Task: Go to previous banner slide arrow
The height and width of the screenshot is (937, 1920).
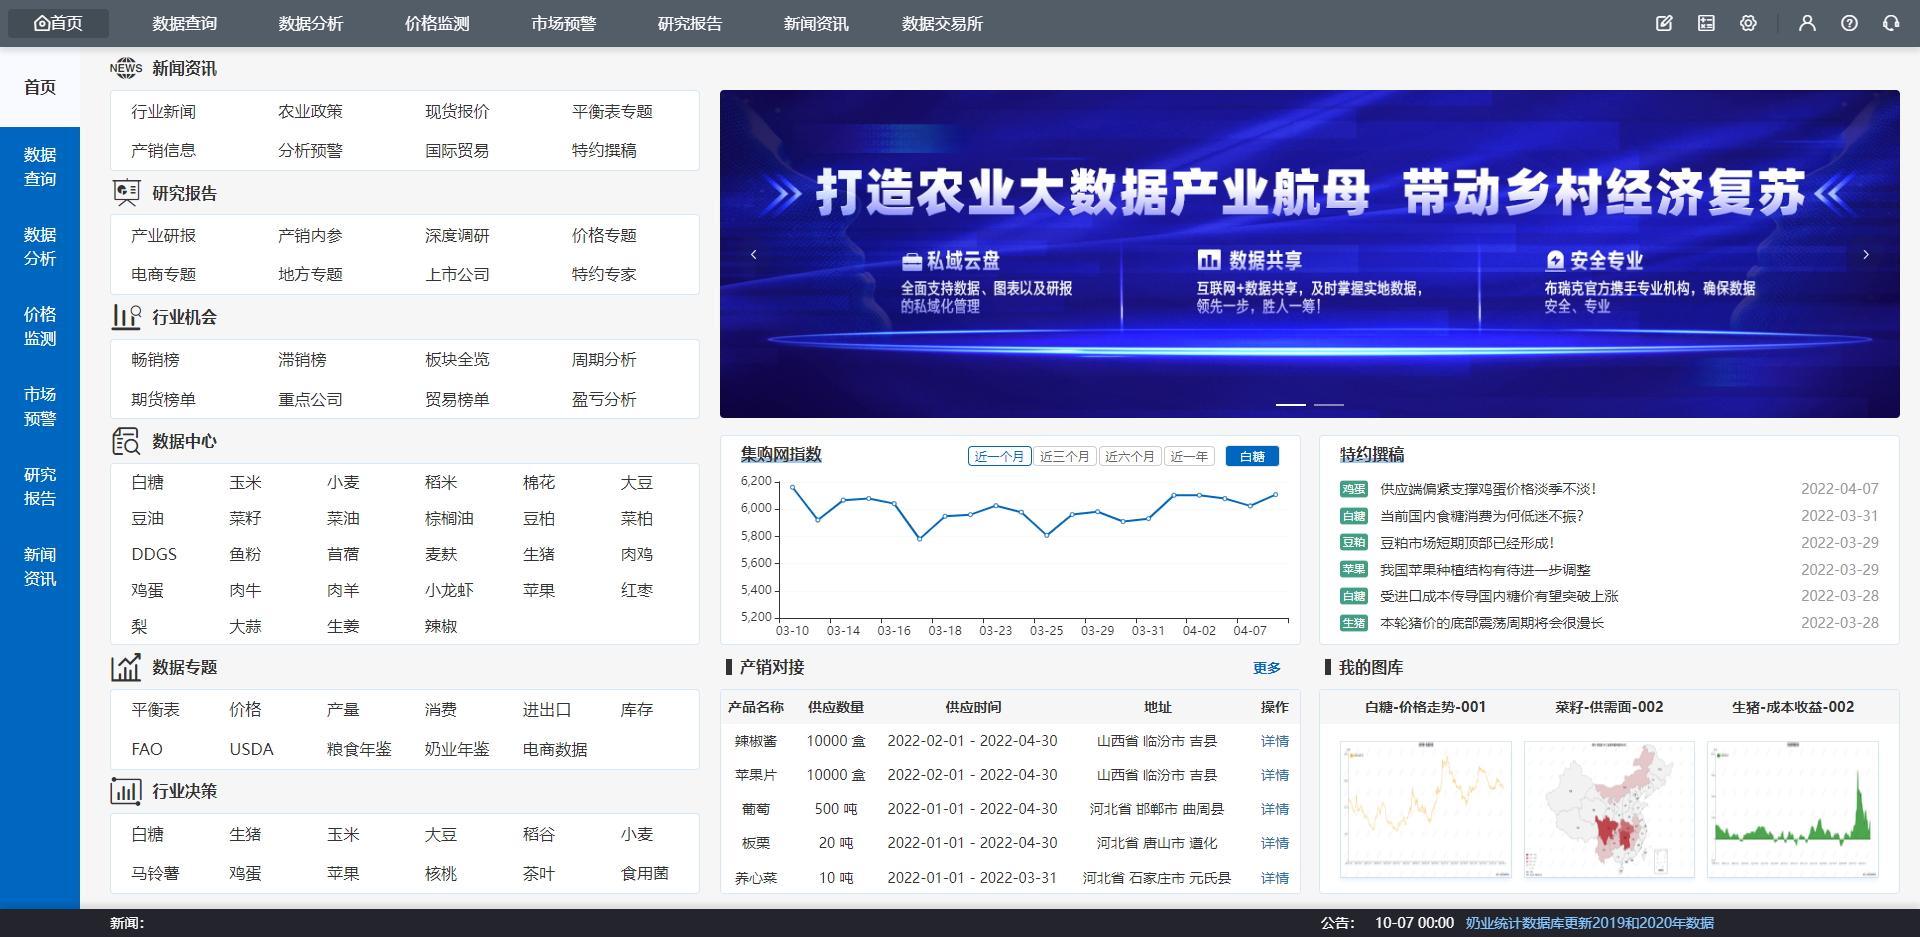Action: 754,254
